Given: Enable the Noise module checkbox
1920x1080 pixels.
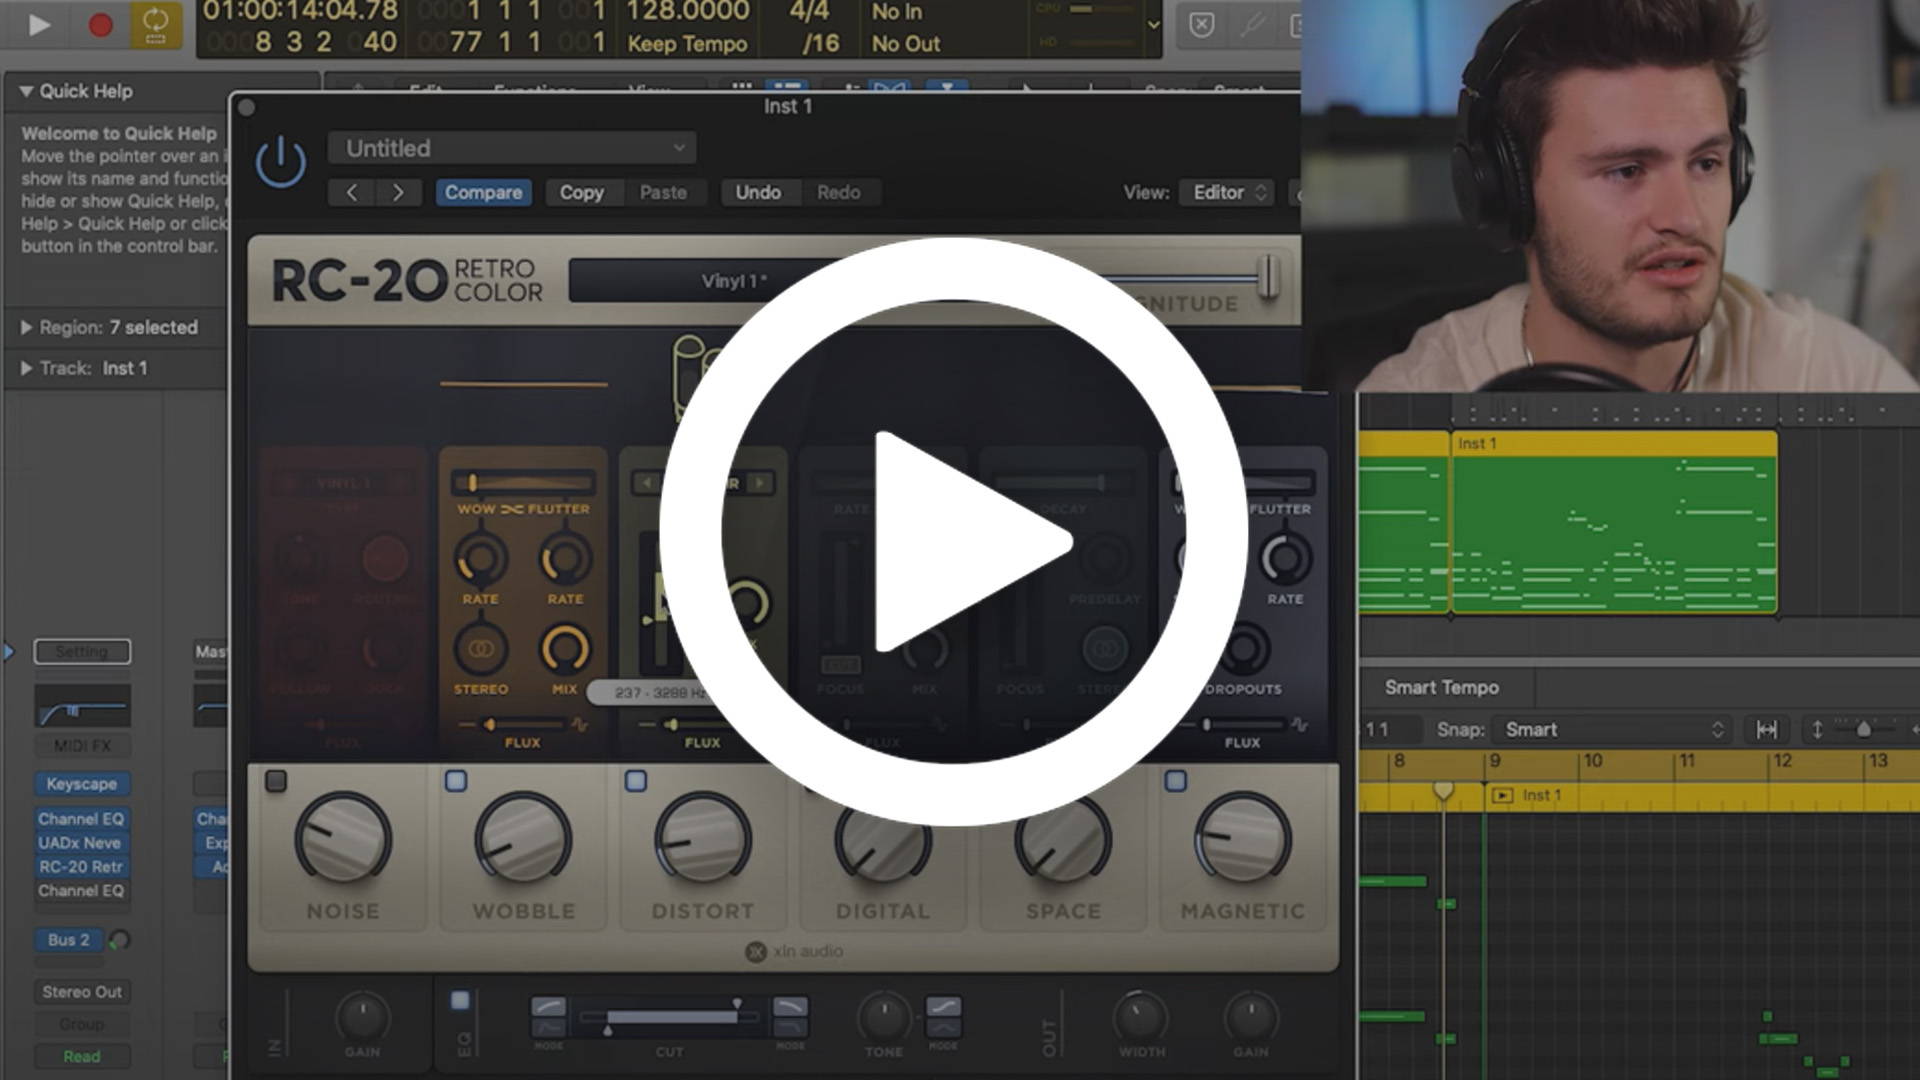Looking at the screenshot, I should coord(276,781).
